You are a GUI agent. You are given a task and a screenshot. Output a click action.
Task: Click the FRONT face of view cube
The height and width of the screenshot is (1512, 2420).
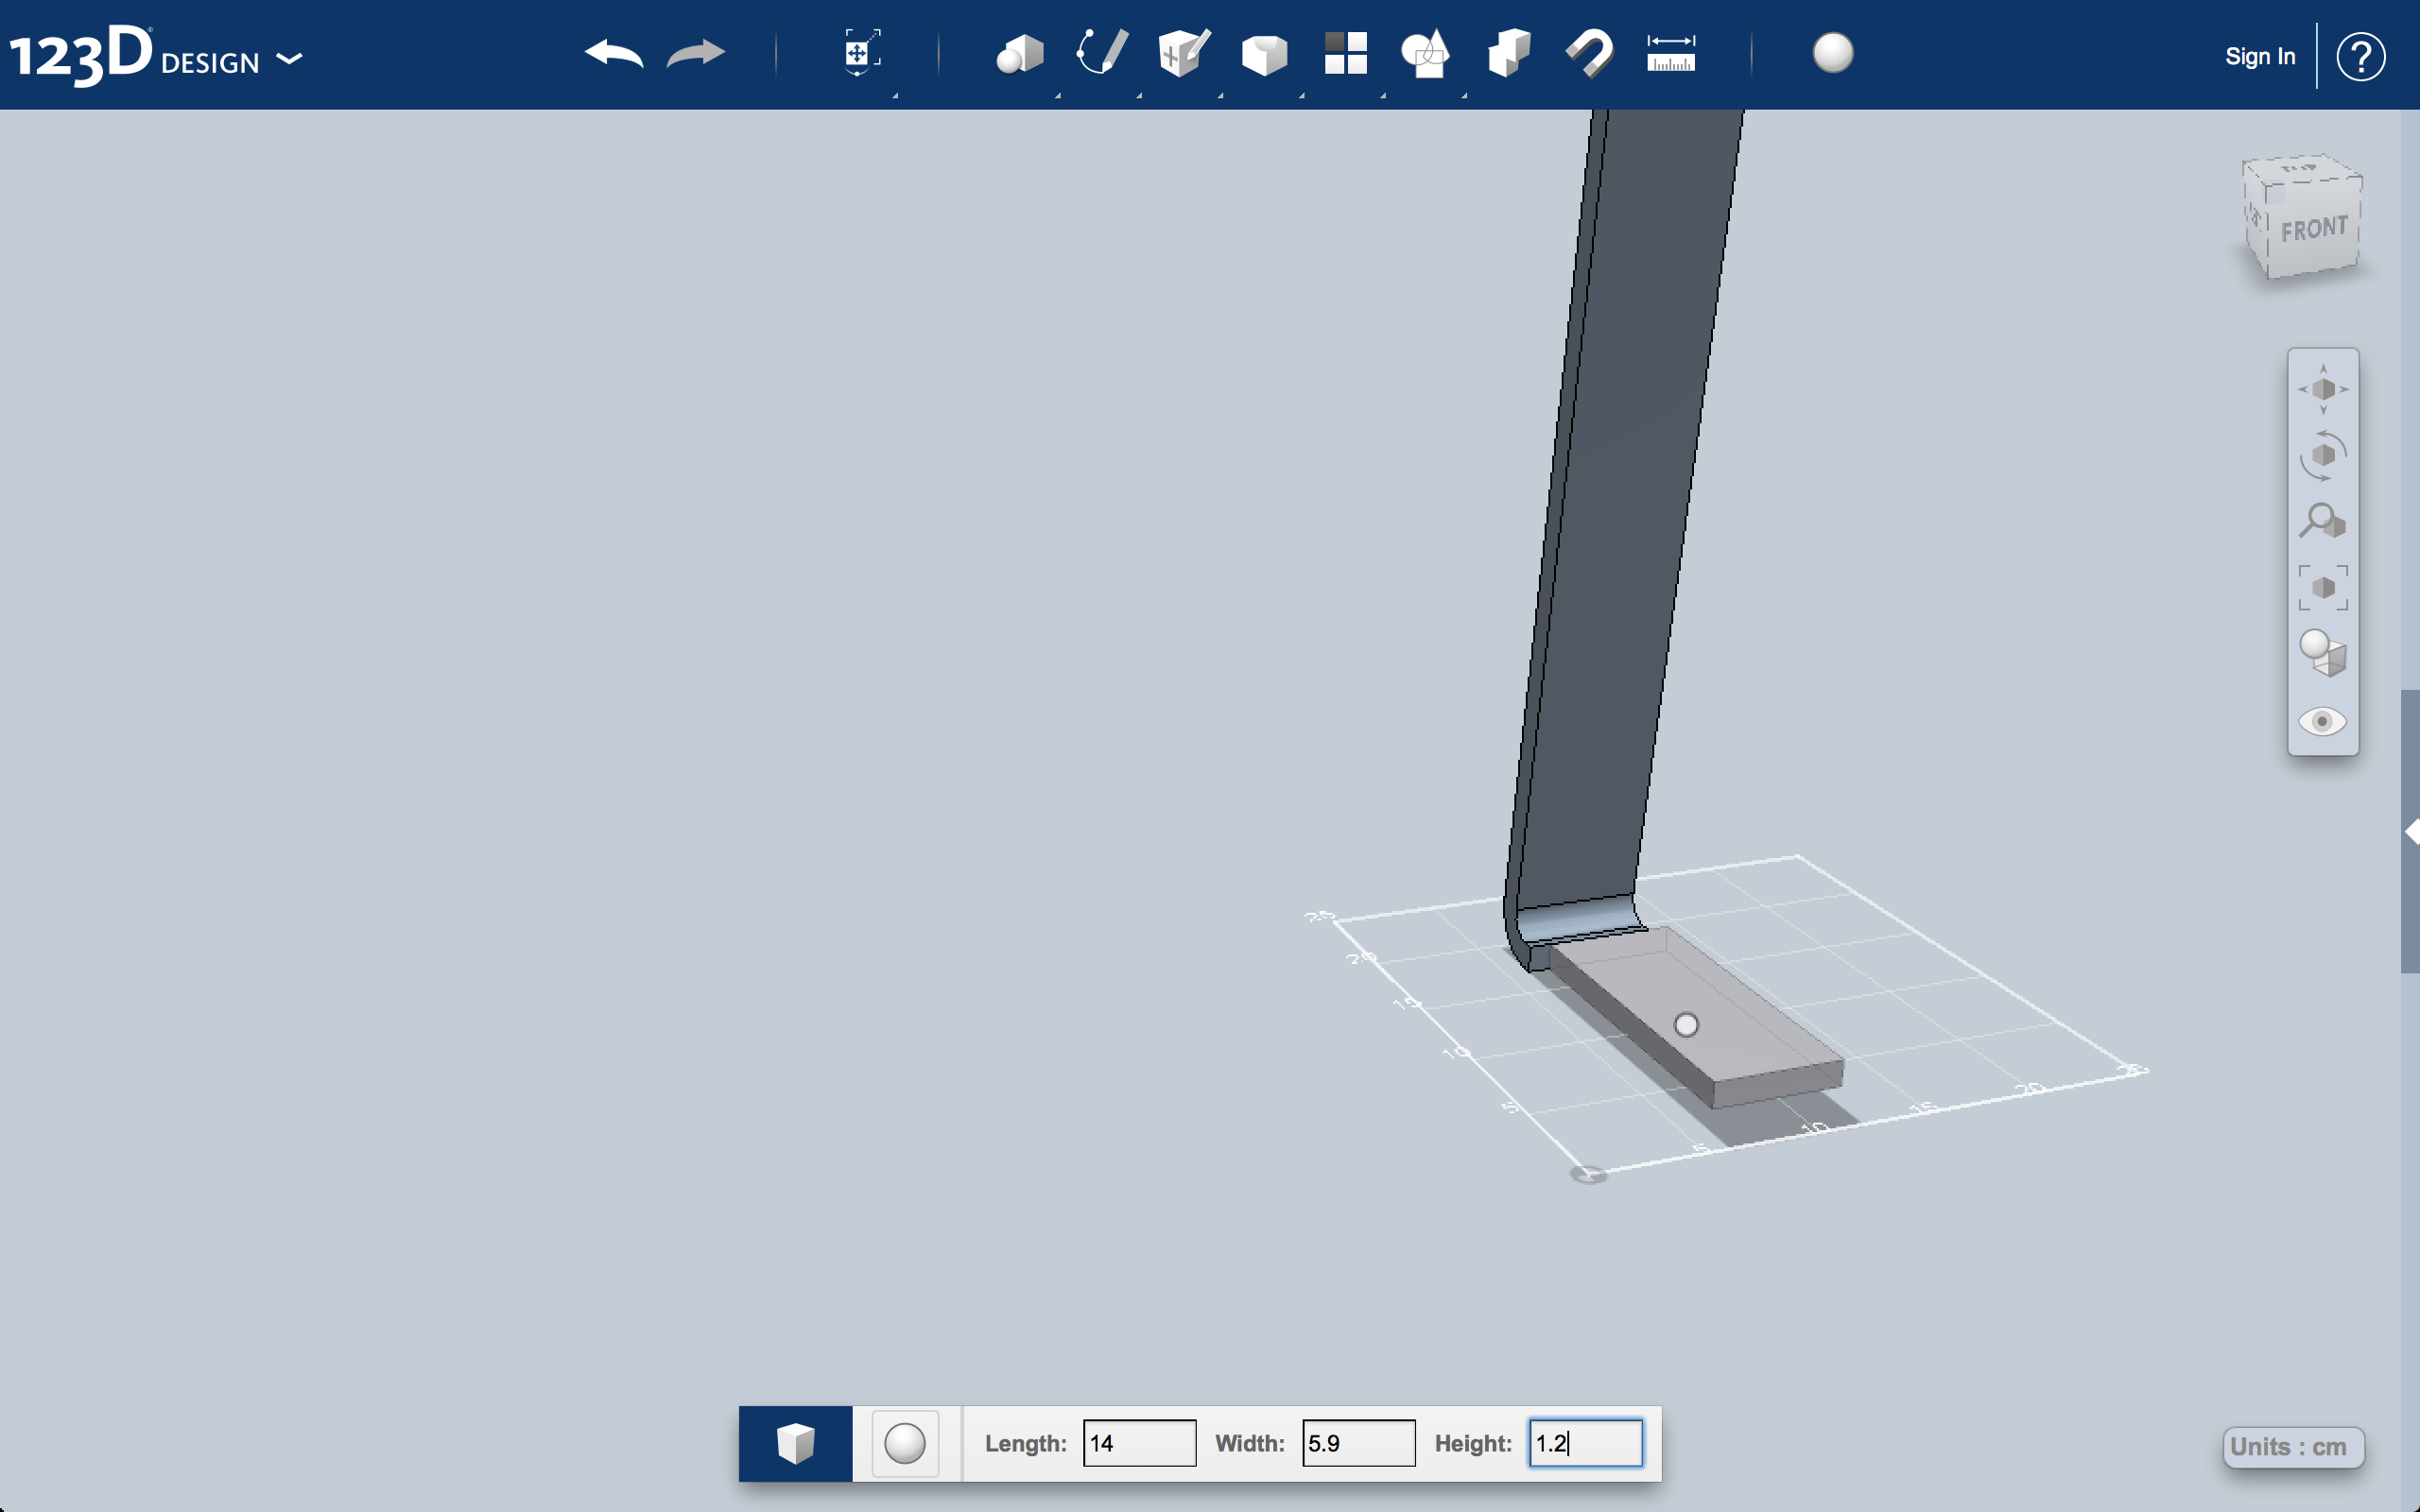[2314, 230]
